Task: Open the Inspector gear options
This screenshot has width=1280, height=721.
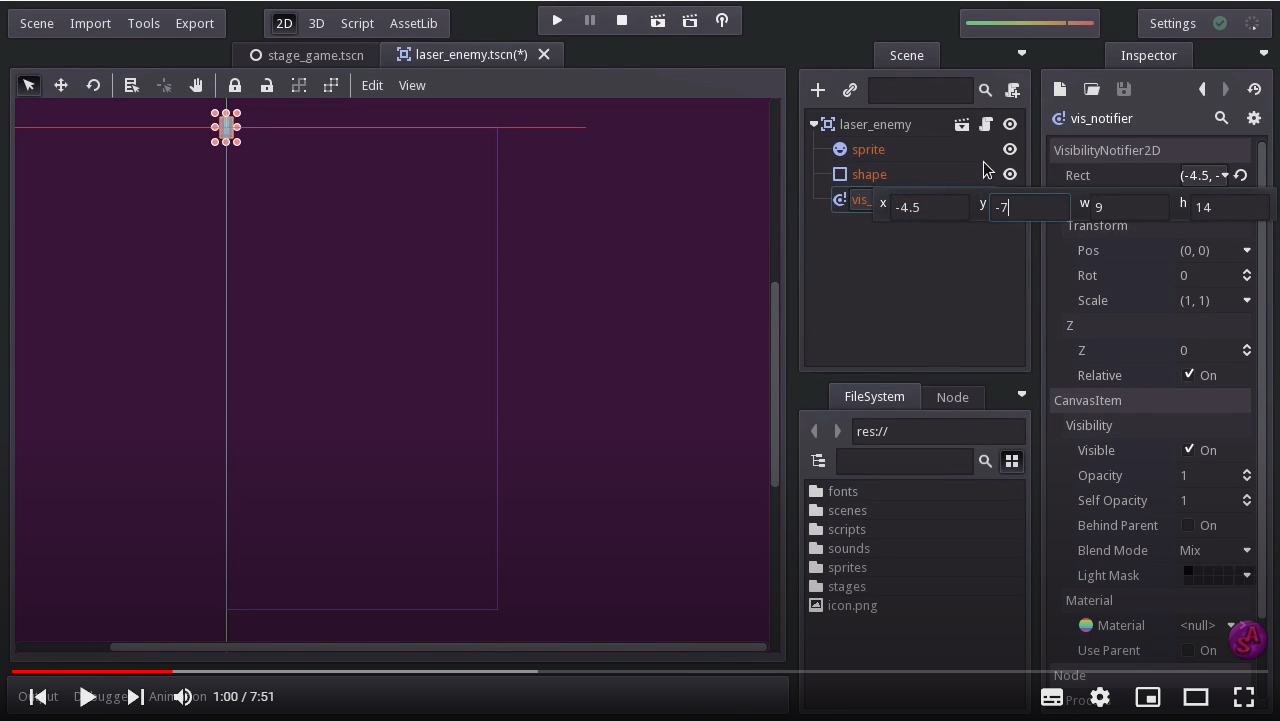Action: [1254, 118]
